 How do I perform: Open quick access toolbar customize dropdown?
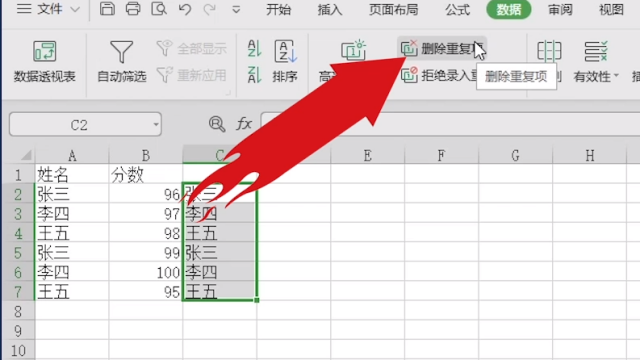pos(236,9)
